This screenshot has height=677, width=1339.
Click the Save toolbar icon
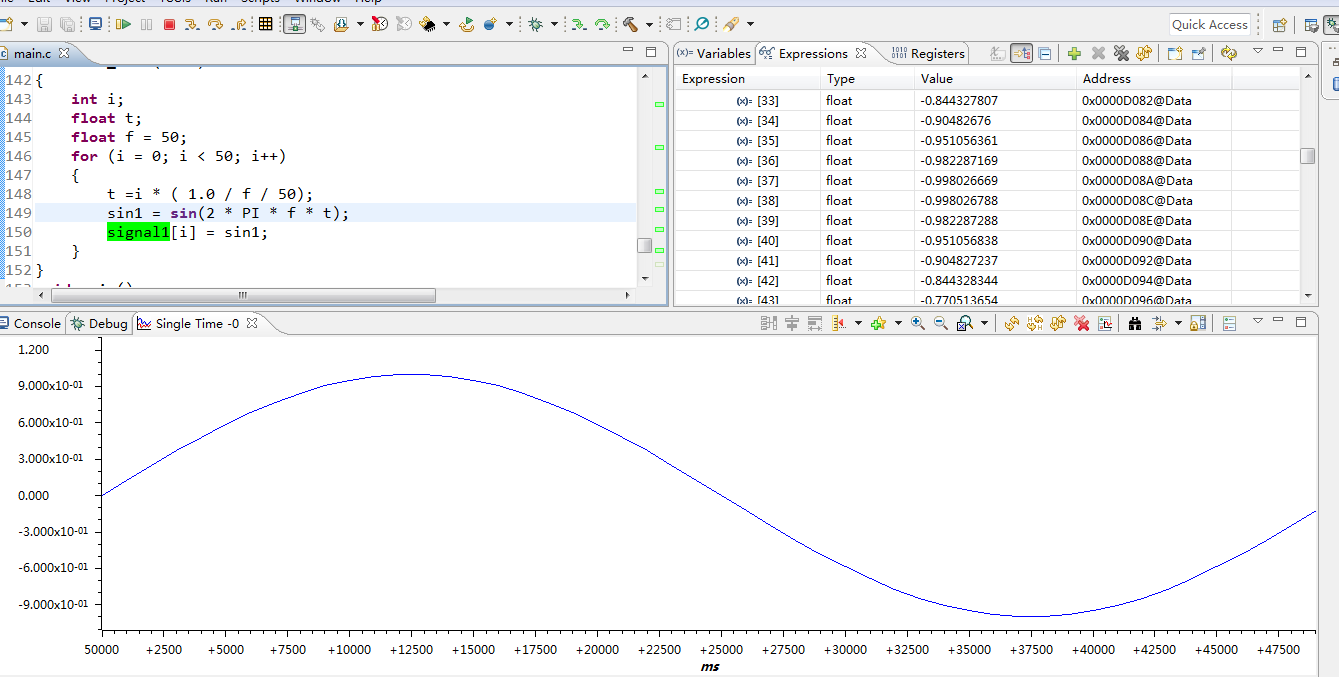[x=44, y=24]
